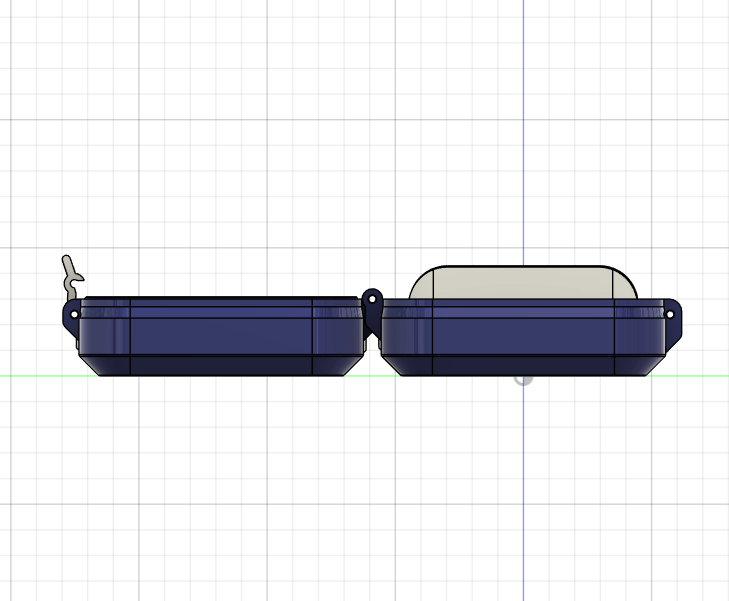Viewport: 729px width, 601px height.
Task: Click the hinge pin hole at center
Action: tap(372, 298)
